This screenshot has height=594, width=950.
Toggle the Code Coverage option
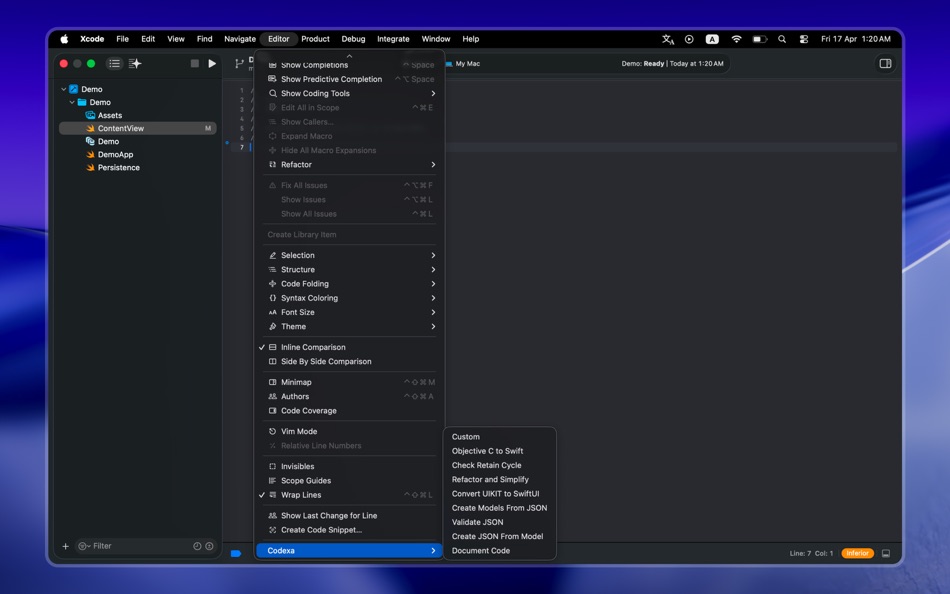[350, 411]
